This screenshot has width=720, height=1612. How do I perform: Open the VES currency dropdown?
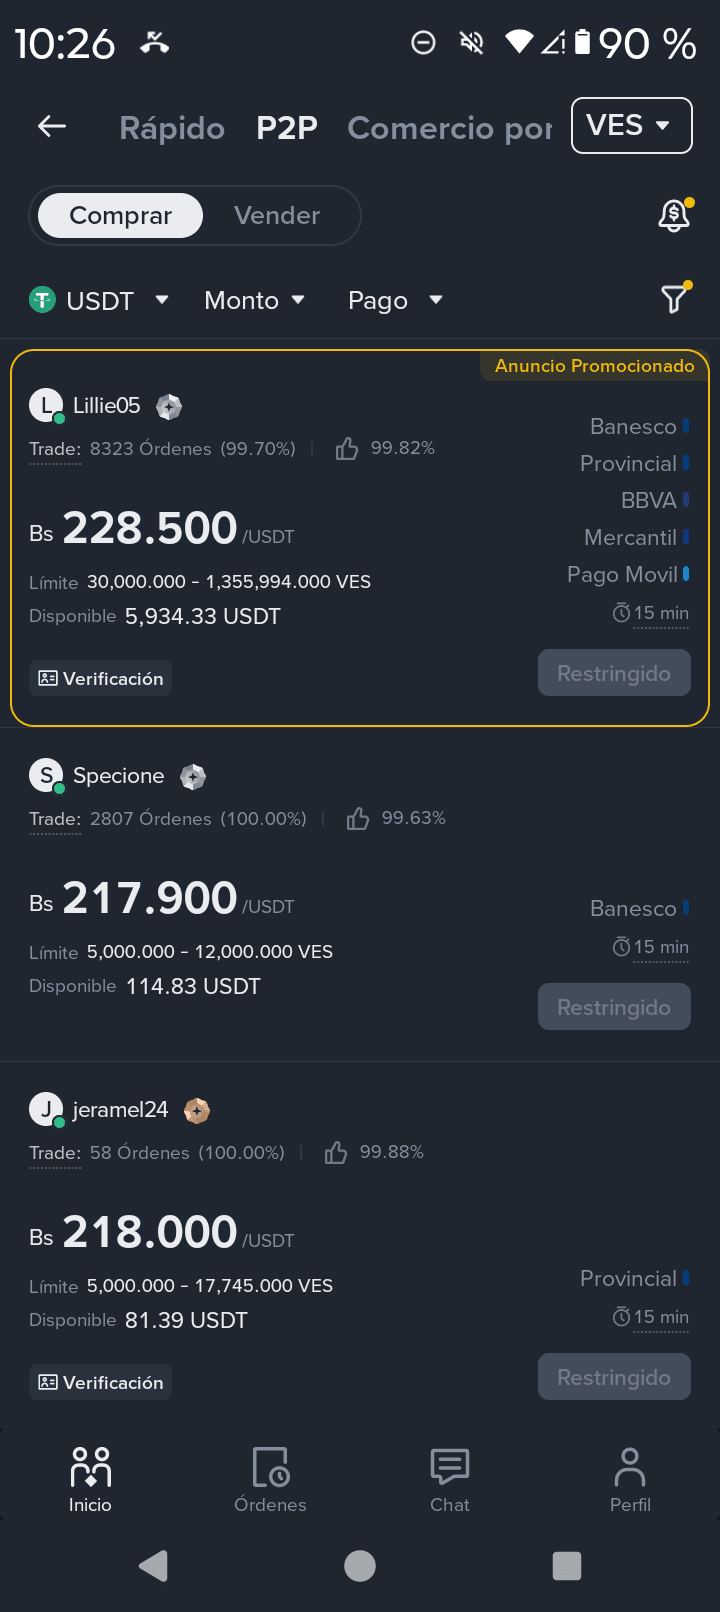coord(632,126)
